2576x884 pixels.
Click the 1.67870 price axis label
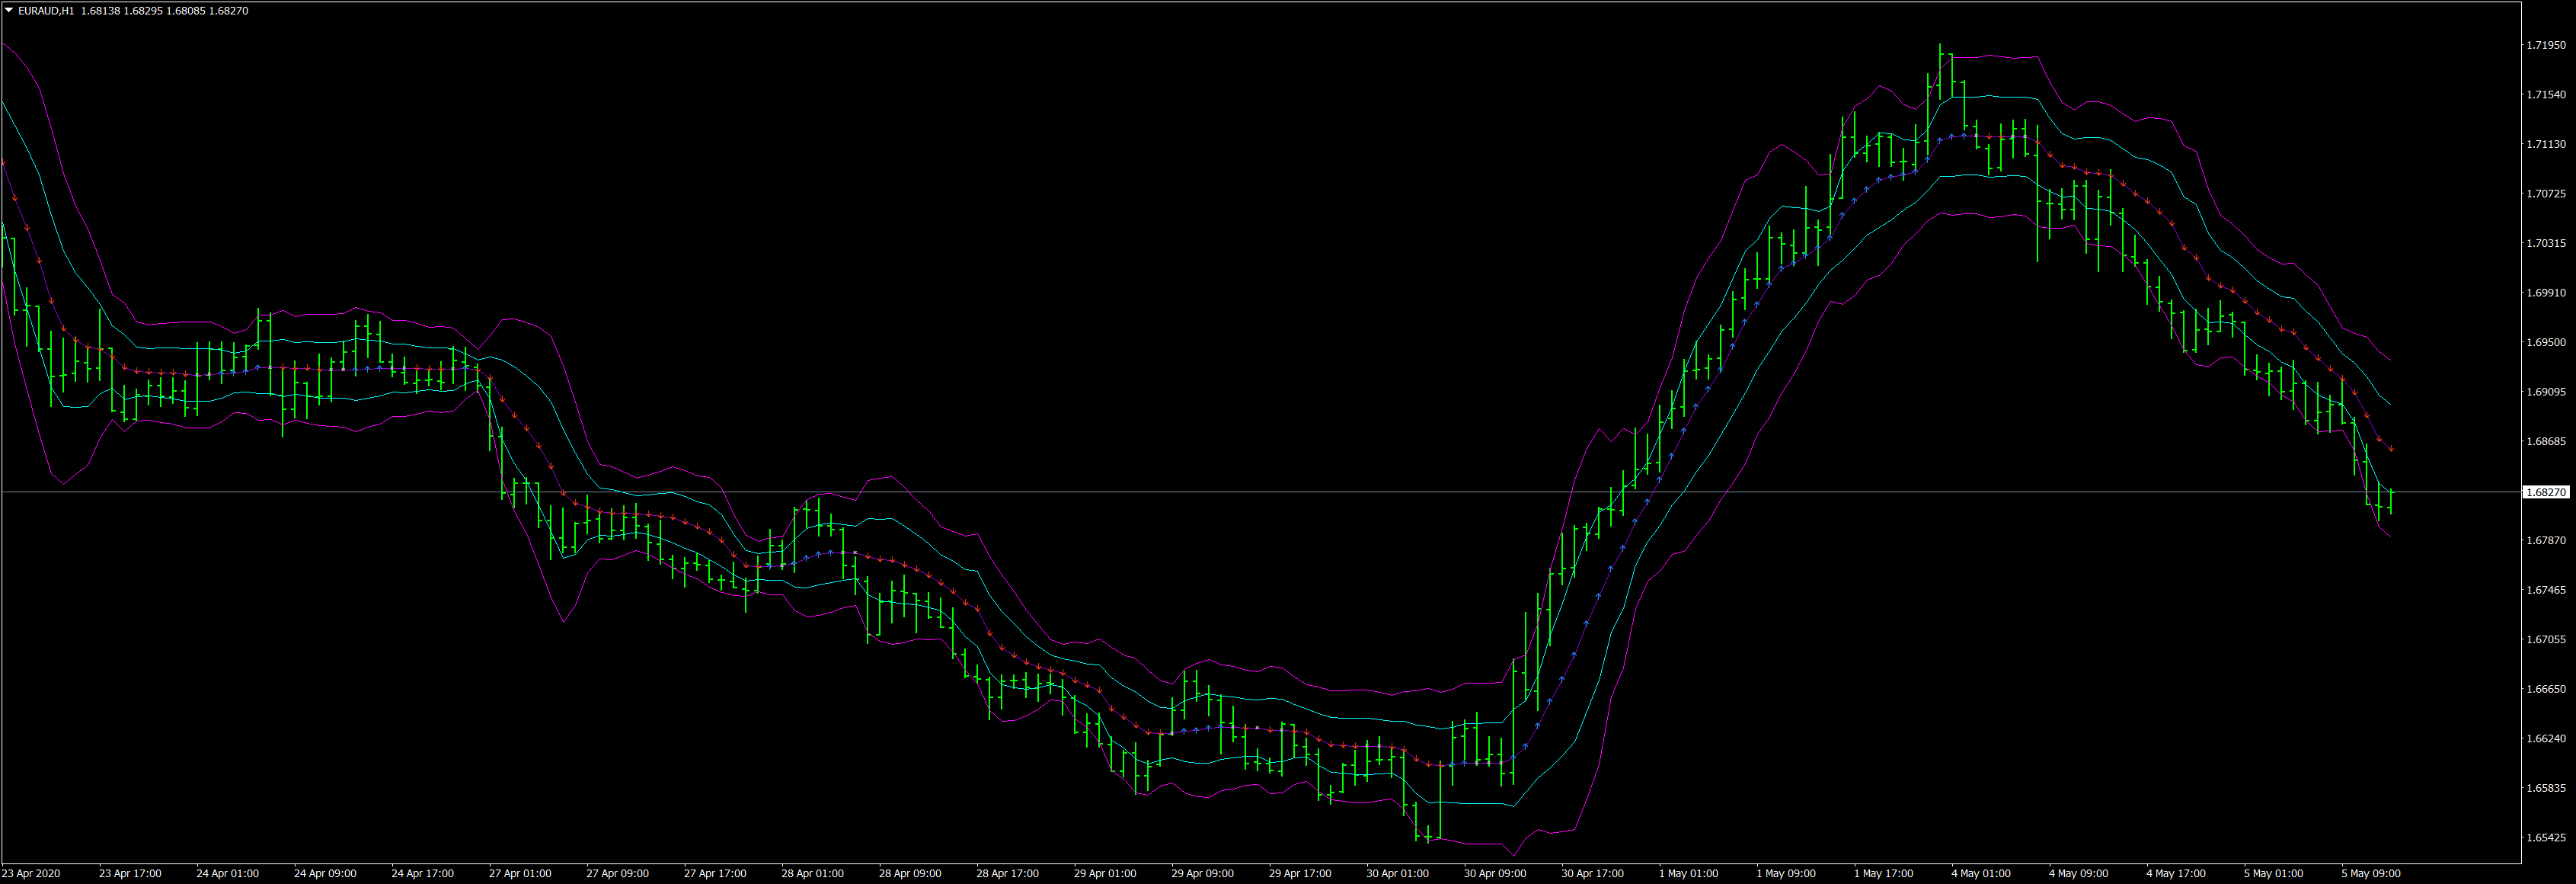coord(2546,540)
